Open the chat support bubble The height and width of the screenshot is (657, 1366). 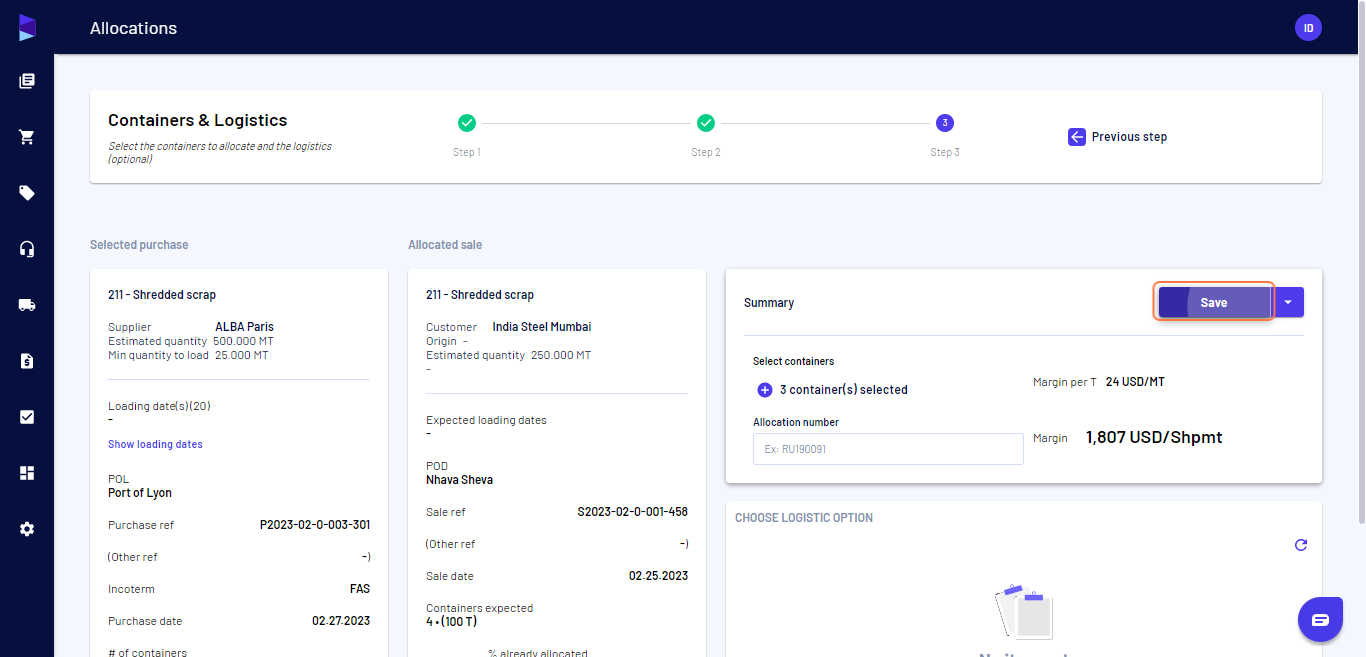coord(1320,620)
